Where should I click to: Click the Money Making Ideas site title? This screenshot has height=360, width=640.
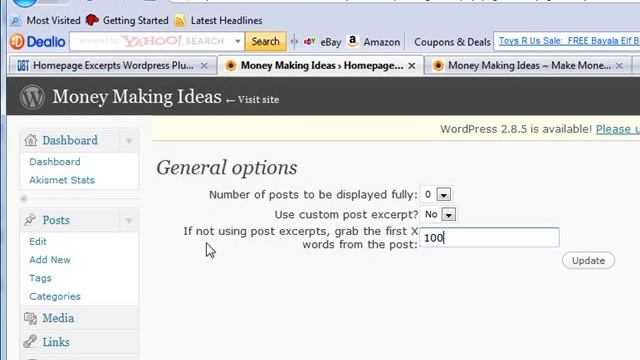(137, 97)
